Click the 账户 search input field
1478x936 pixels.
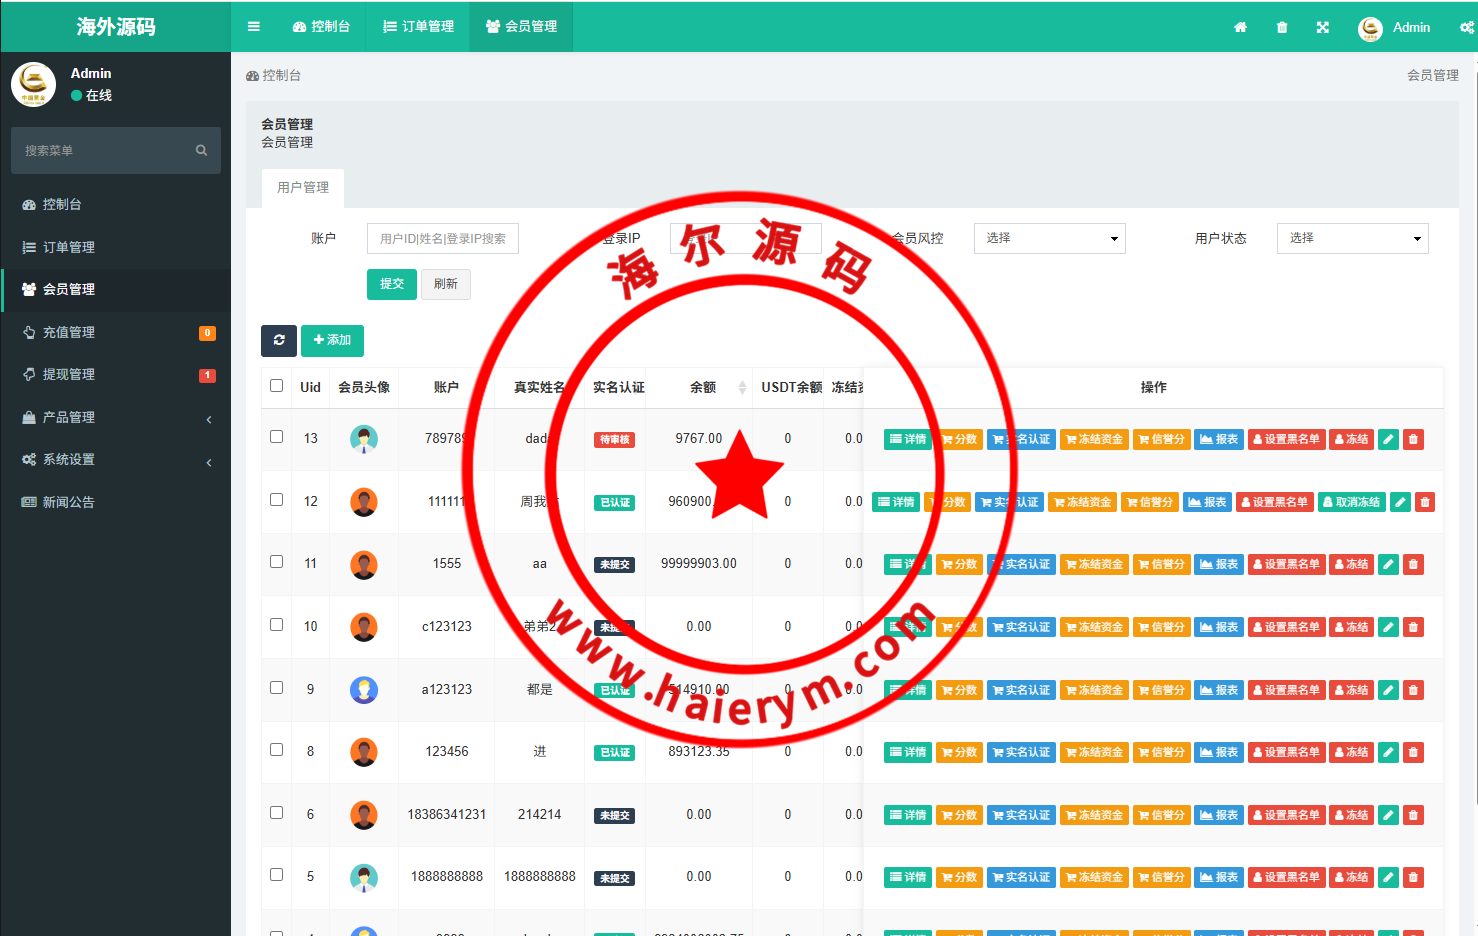pyautogui.click(x=442, y=239)
